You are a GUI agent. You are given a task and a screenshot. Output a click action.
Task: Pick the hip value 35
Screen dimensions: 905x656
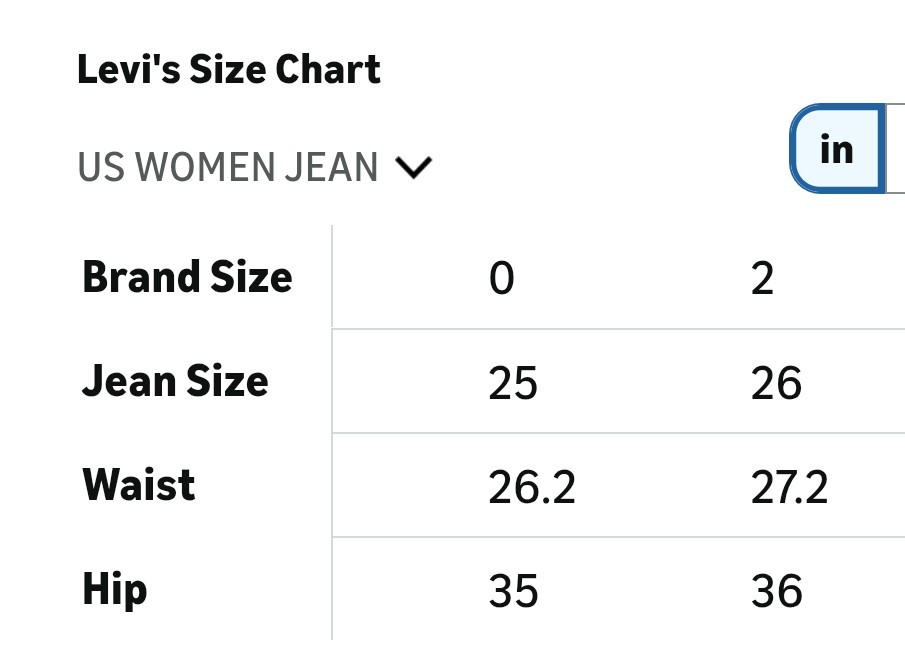[x=513, y=591]
